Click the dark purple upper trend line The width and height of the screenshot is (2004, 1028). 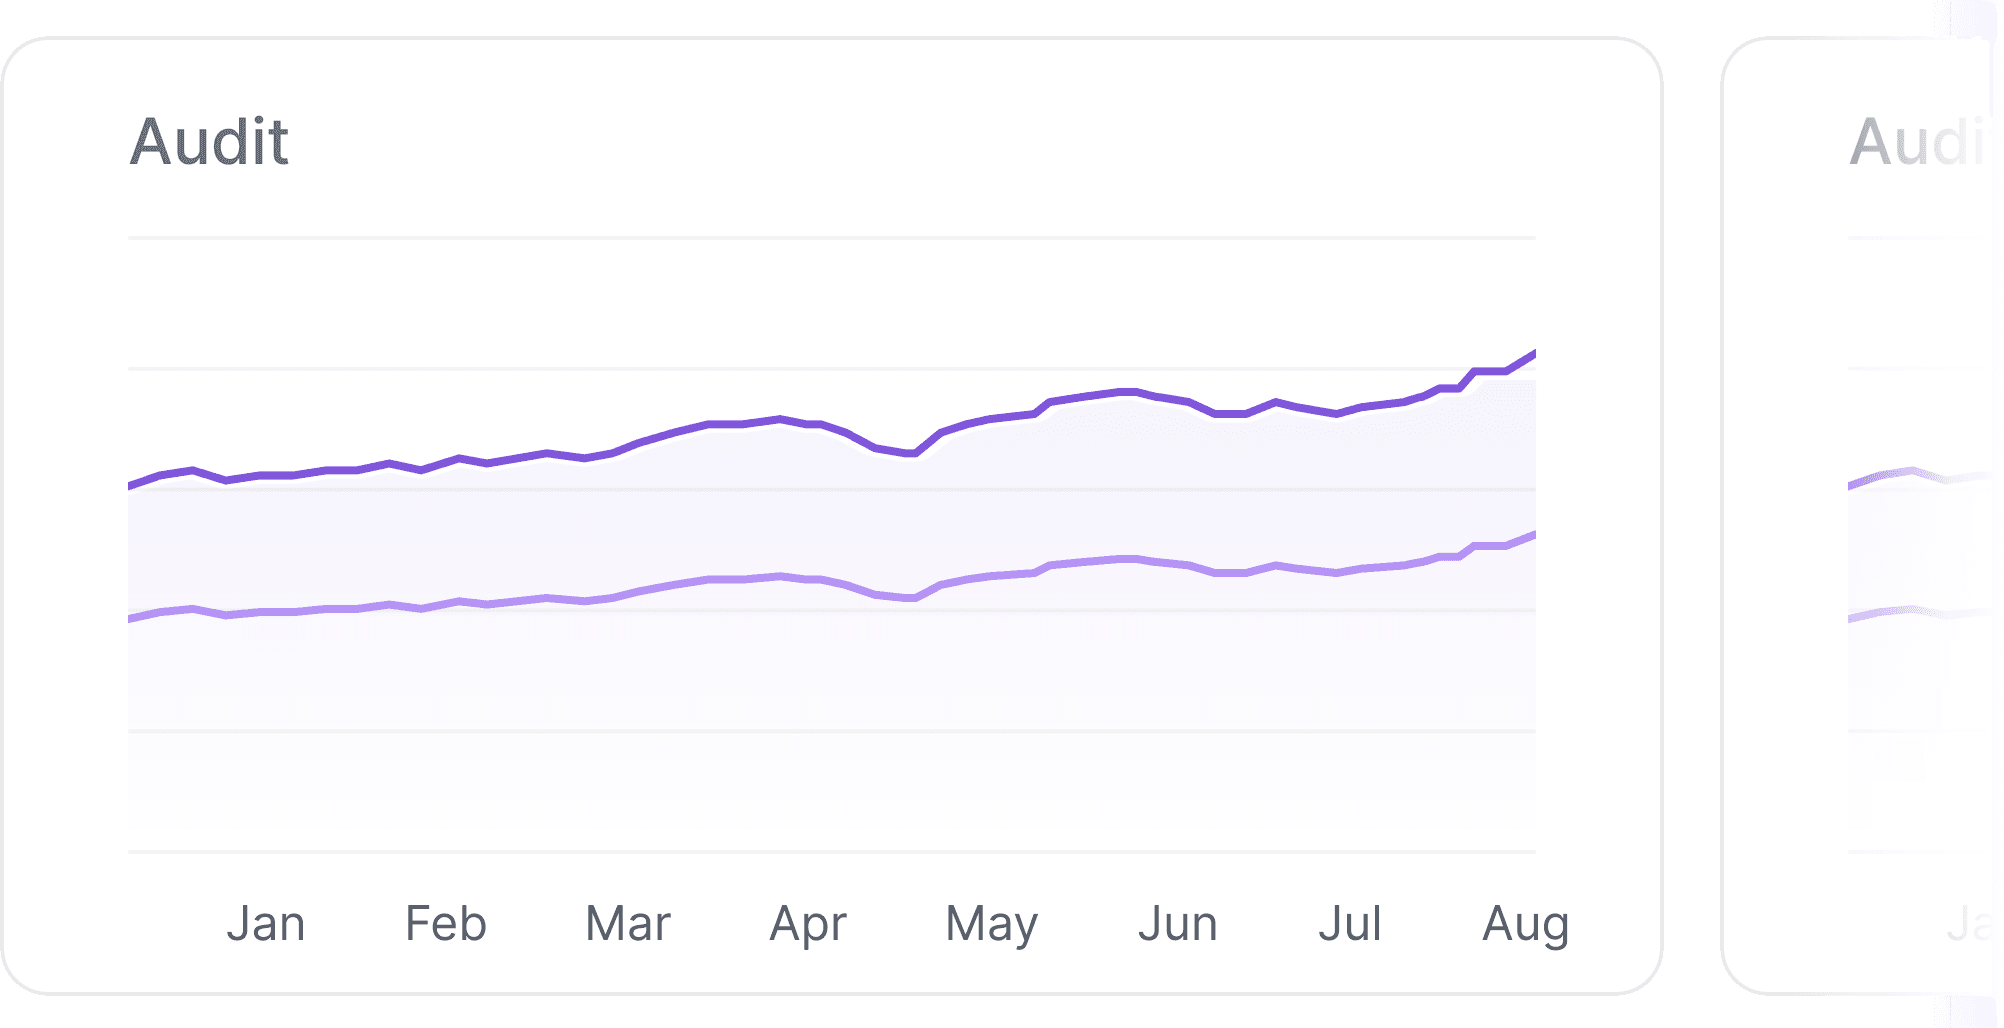click(740, 424)
